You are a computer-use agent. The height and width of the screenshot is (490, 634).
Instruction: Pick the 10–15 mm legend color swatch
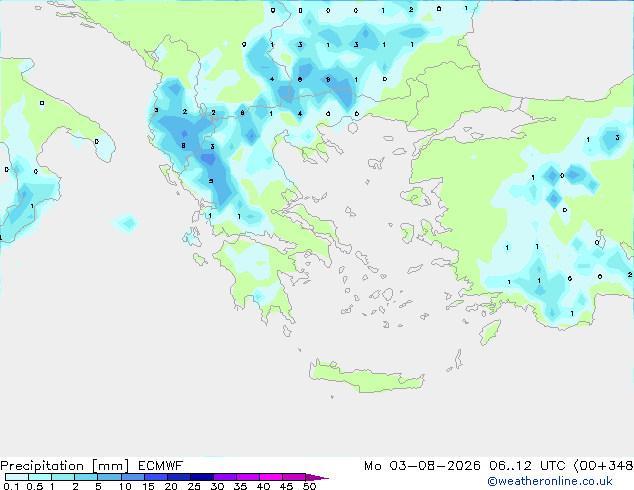tap(132, 477)
